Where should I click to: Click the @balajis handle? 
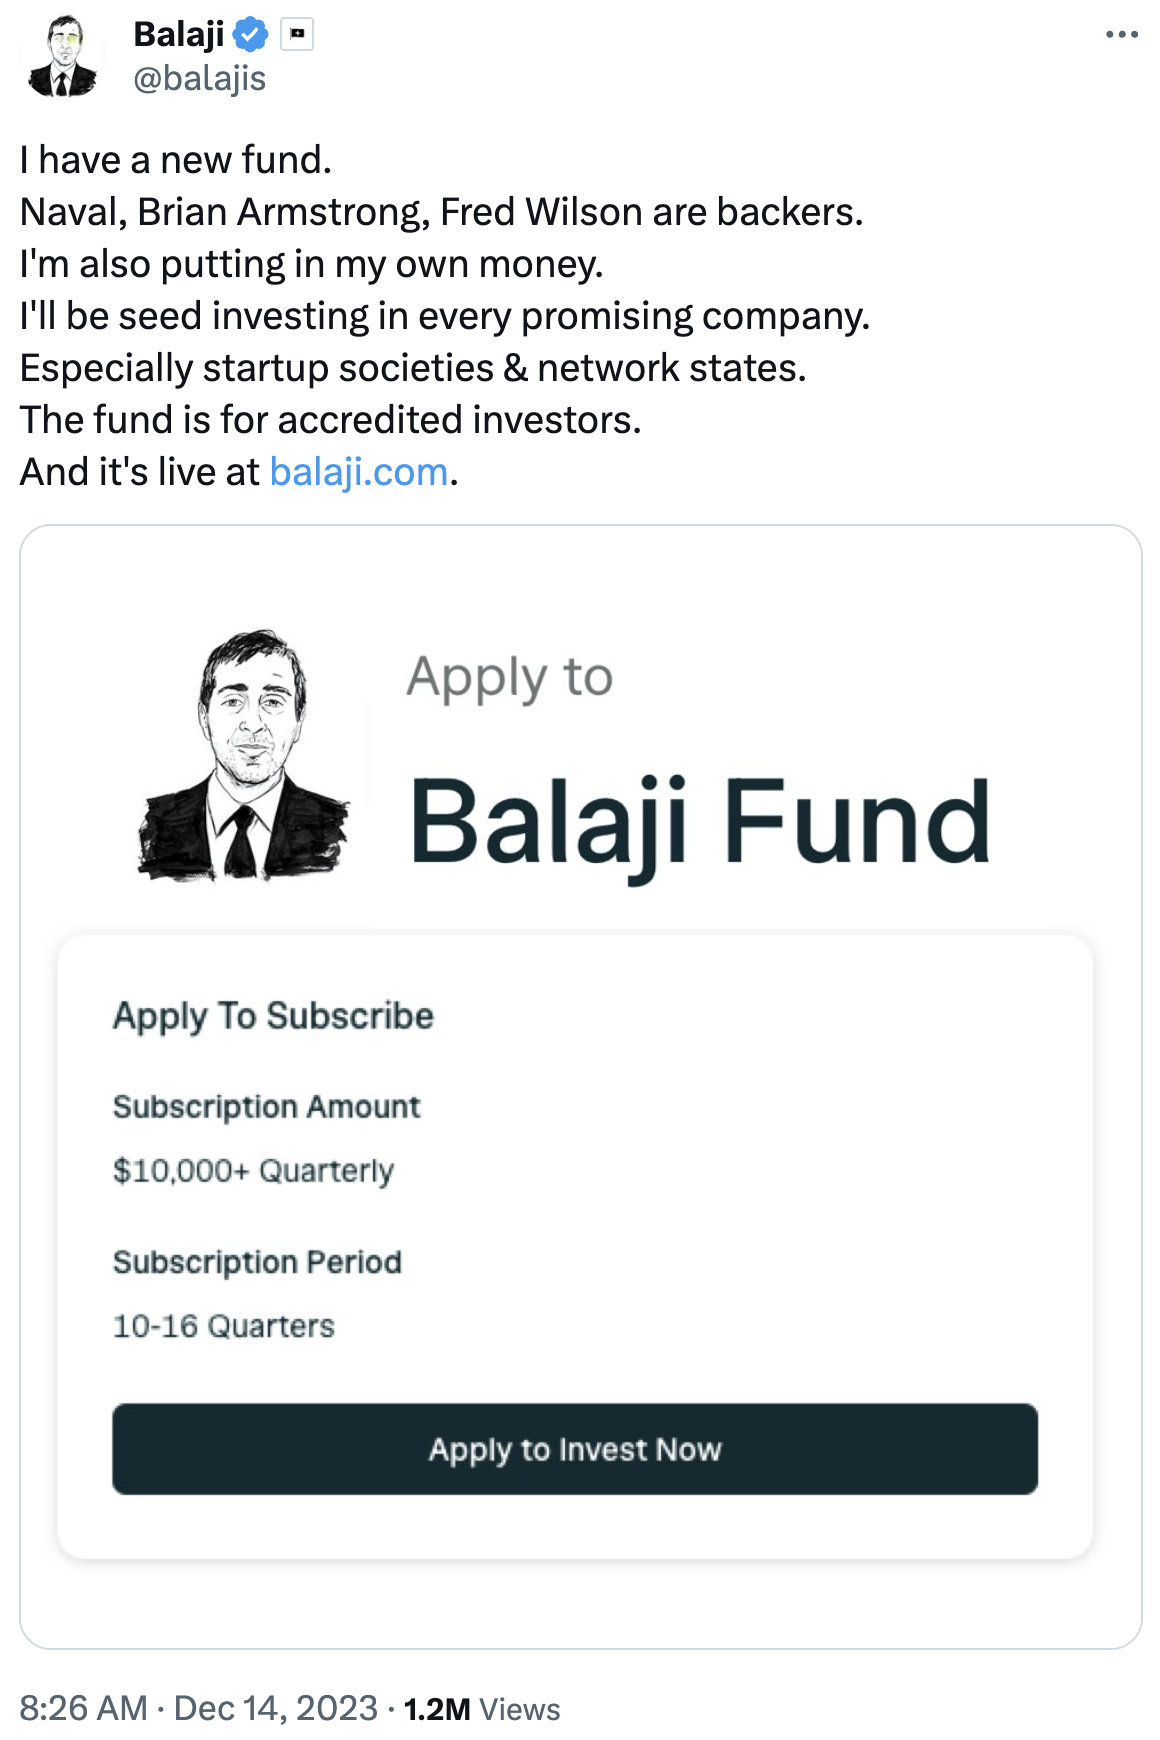pyautogui.click(x=200, y=78)
